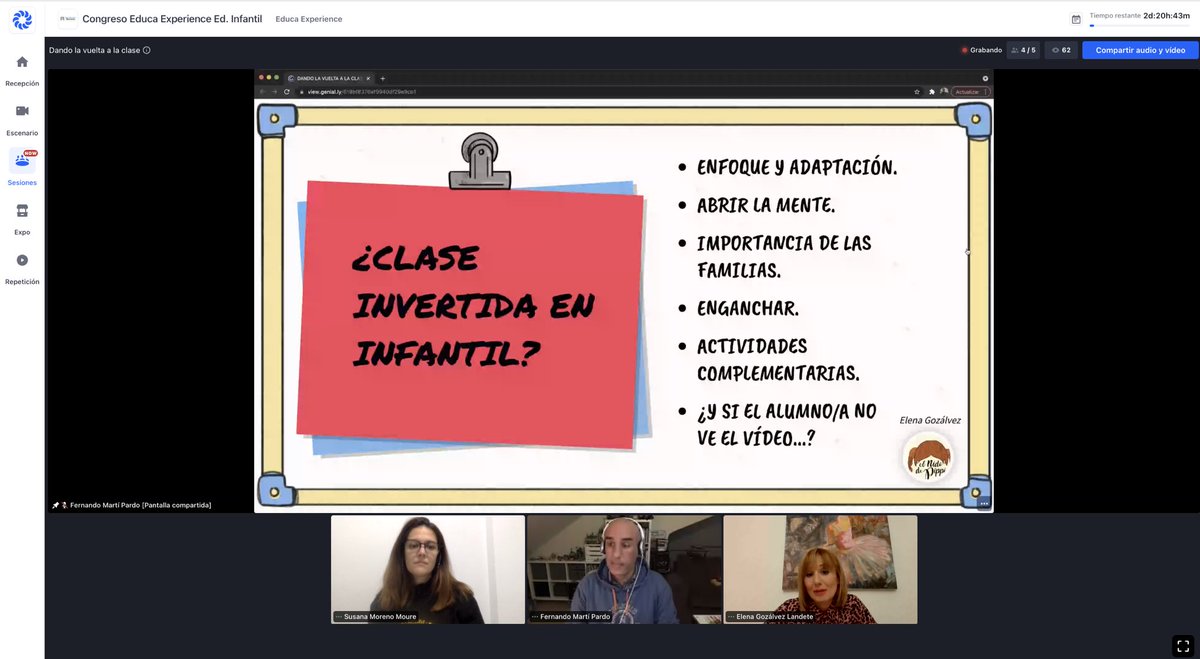Open the Recepción home icon in sidebar
The image size is (1200, 659).
pyautogui.click(x=22, y=62)
